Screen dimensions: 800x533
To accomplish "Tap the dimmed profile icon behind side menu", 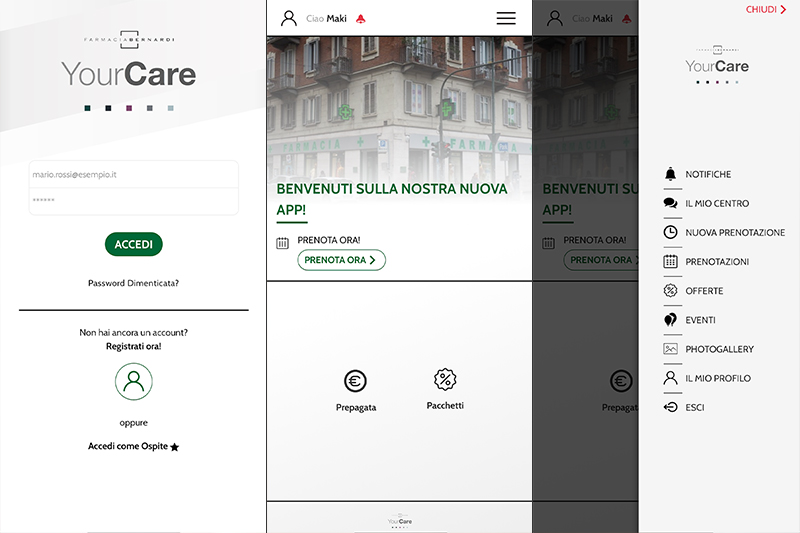I will [x=555, y=18].
